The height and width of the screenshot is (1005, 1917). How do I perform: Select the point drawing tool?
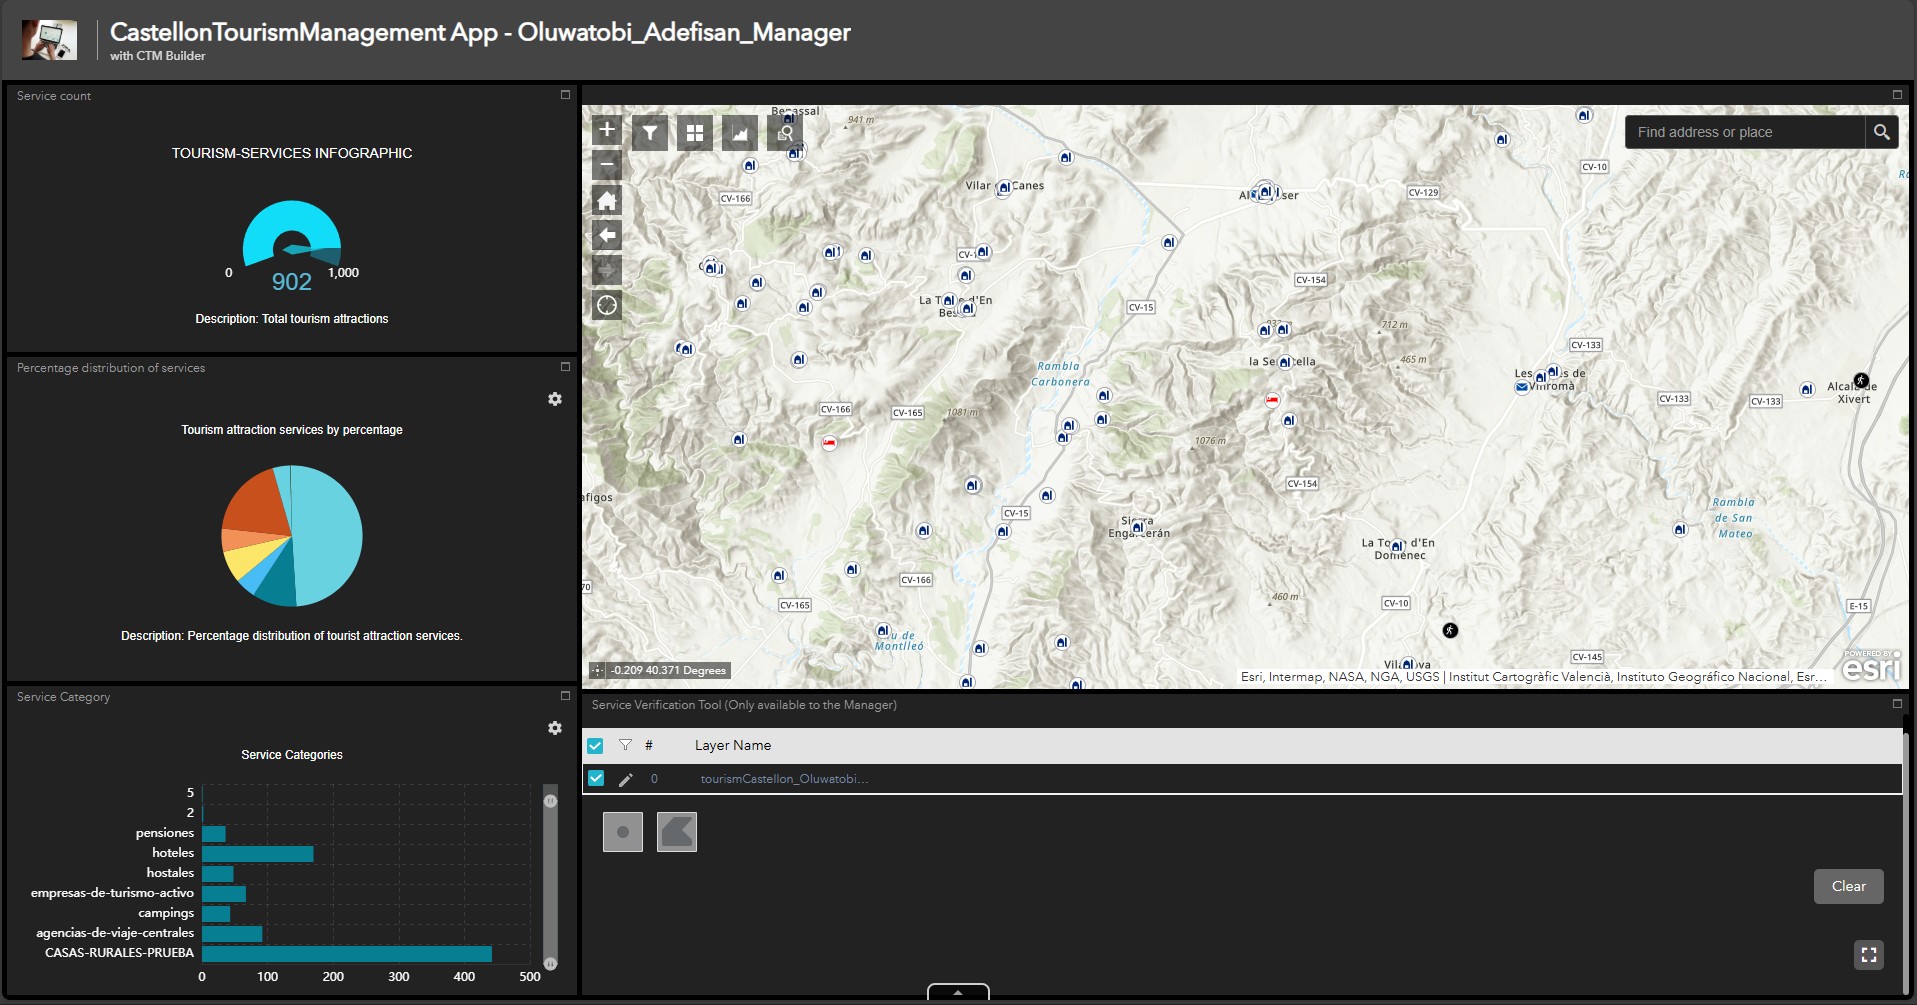click(623, 832)
